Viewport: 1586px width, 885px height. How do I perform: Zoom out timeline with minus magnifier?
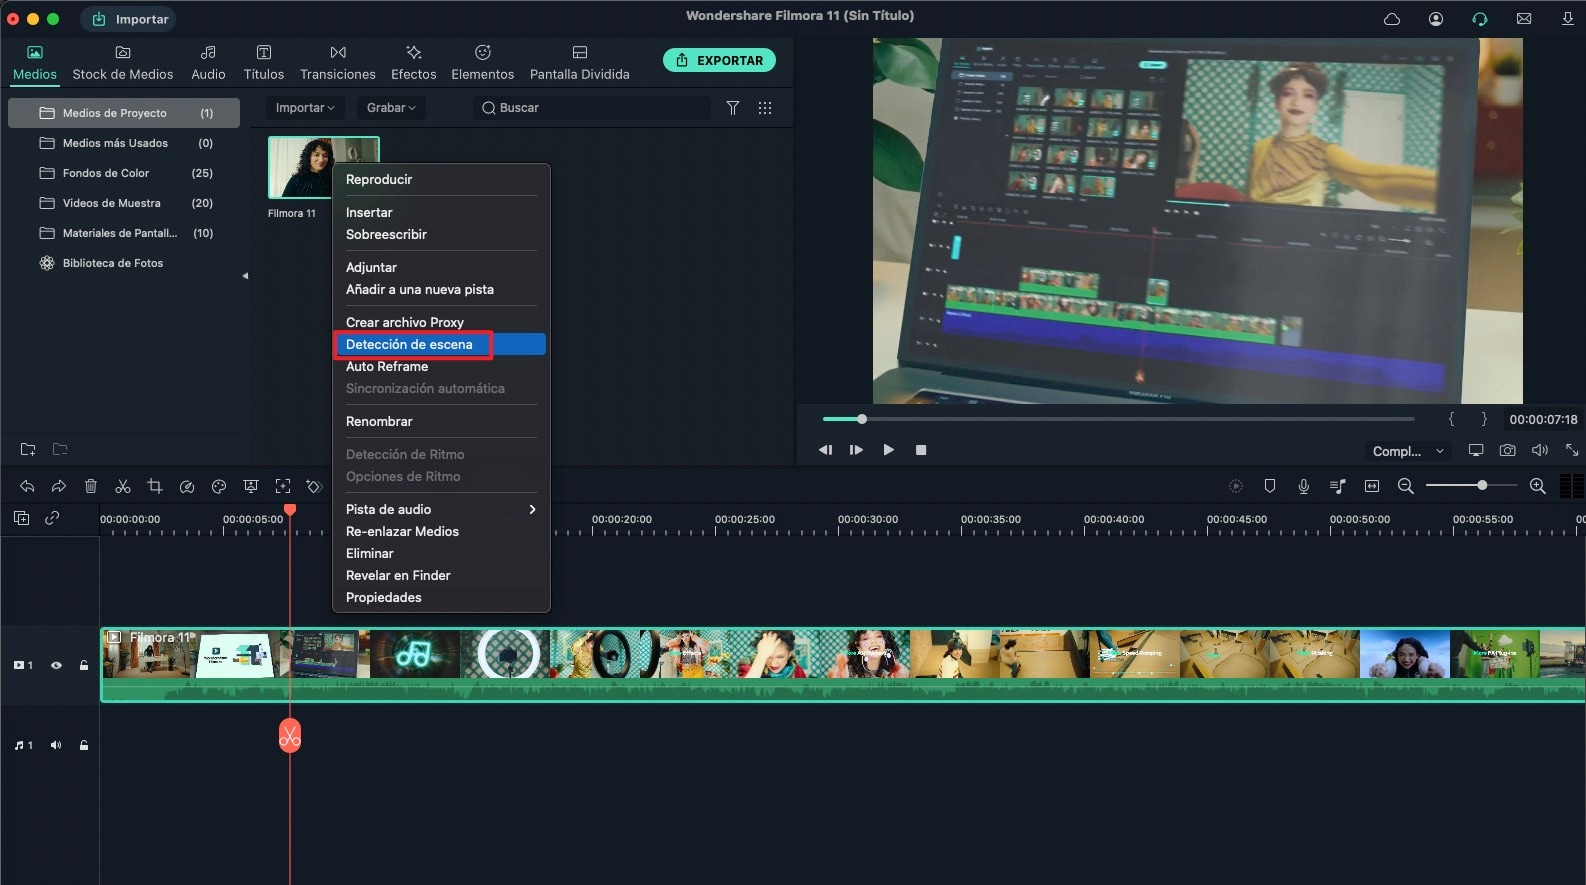point(1406,486)
